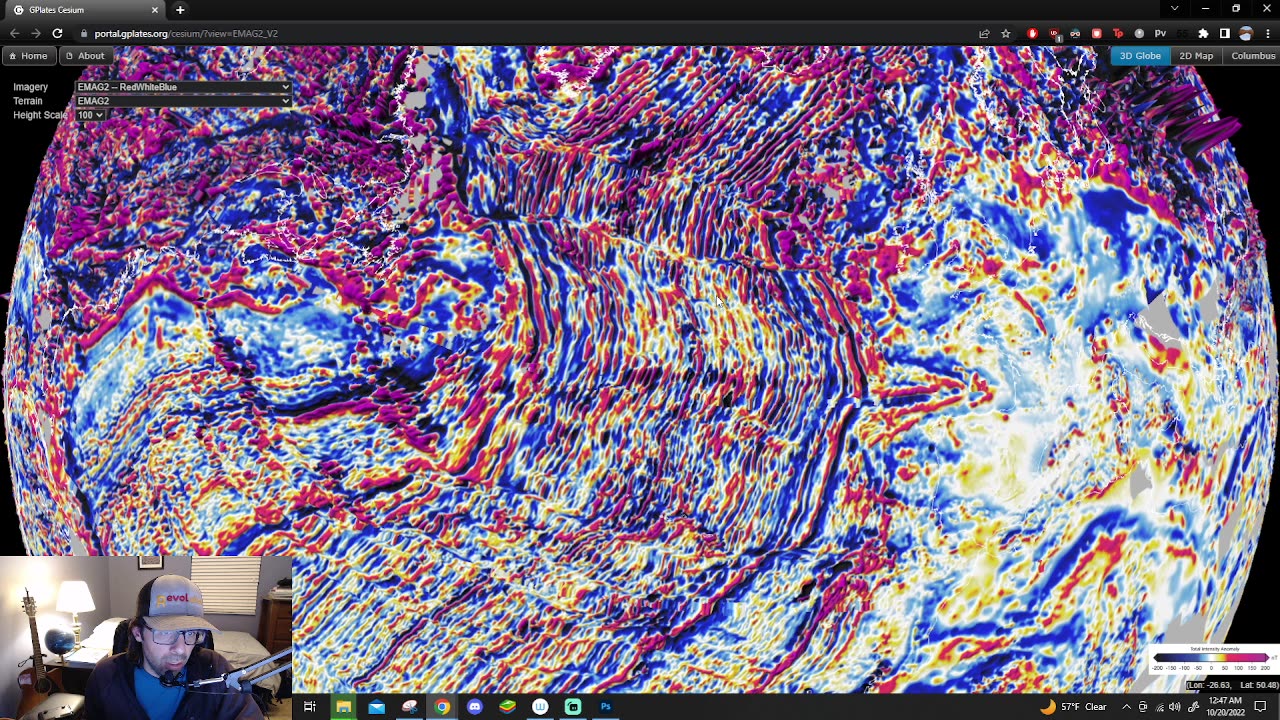Open the weather widget showing 57°F Clear
1280x720 pixels.
point(1073,707)
